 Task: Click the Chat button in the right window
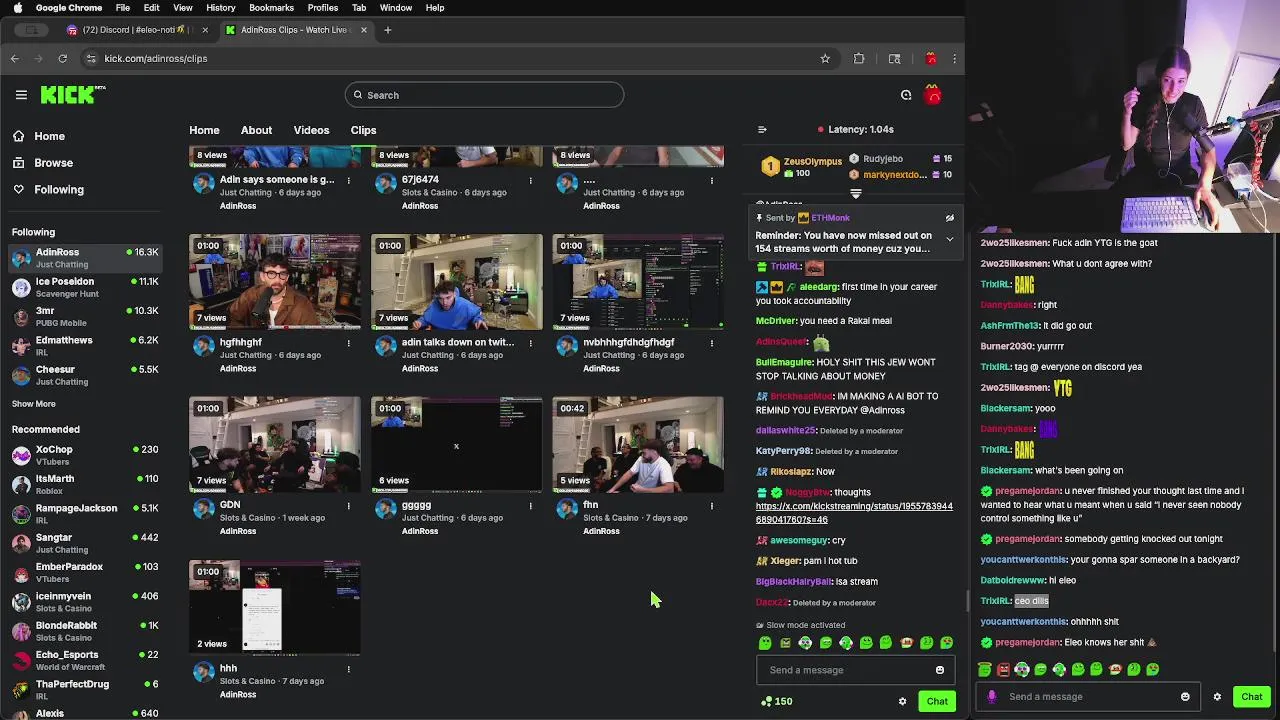[x=1252, y=697]
